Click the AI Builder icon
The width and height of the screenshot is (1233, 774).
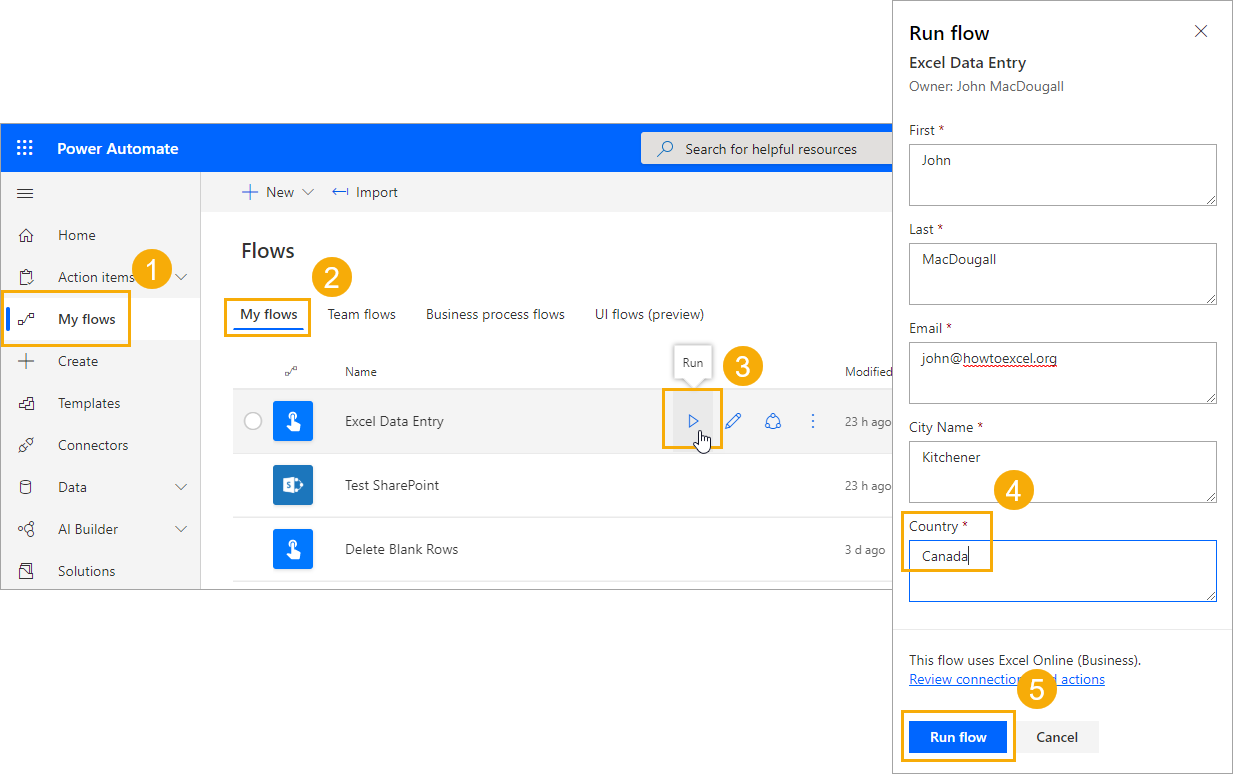(x=26, y=529)
